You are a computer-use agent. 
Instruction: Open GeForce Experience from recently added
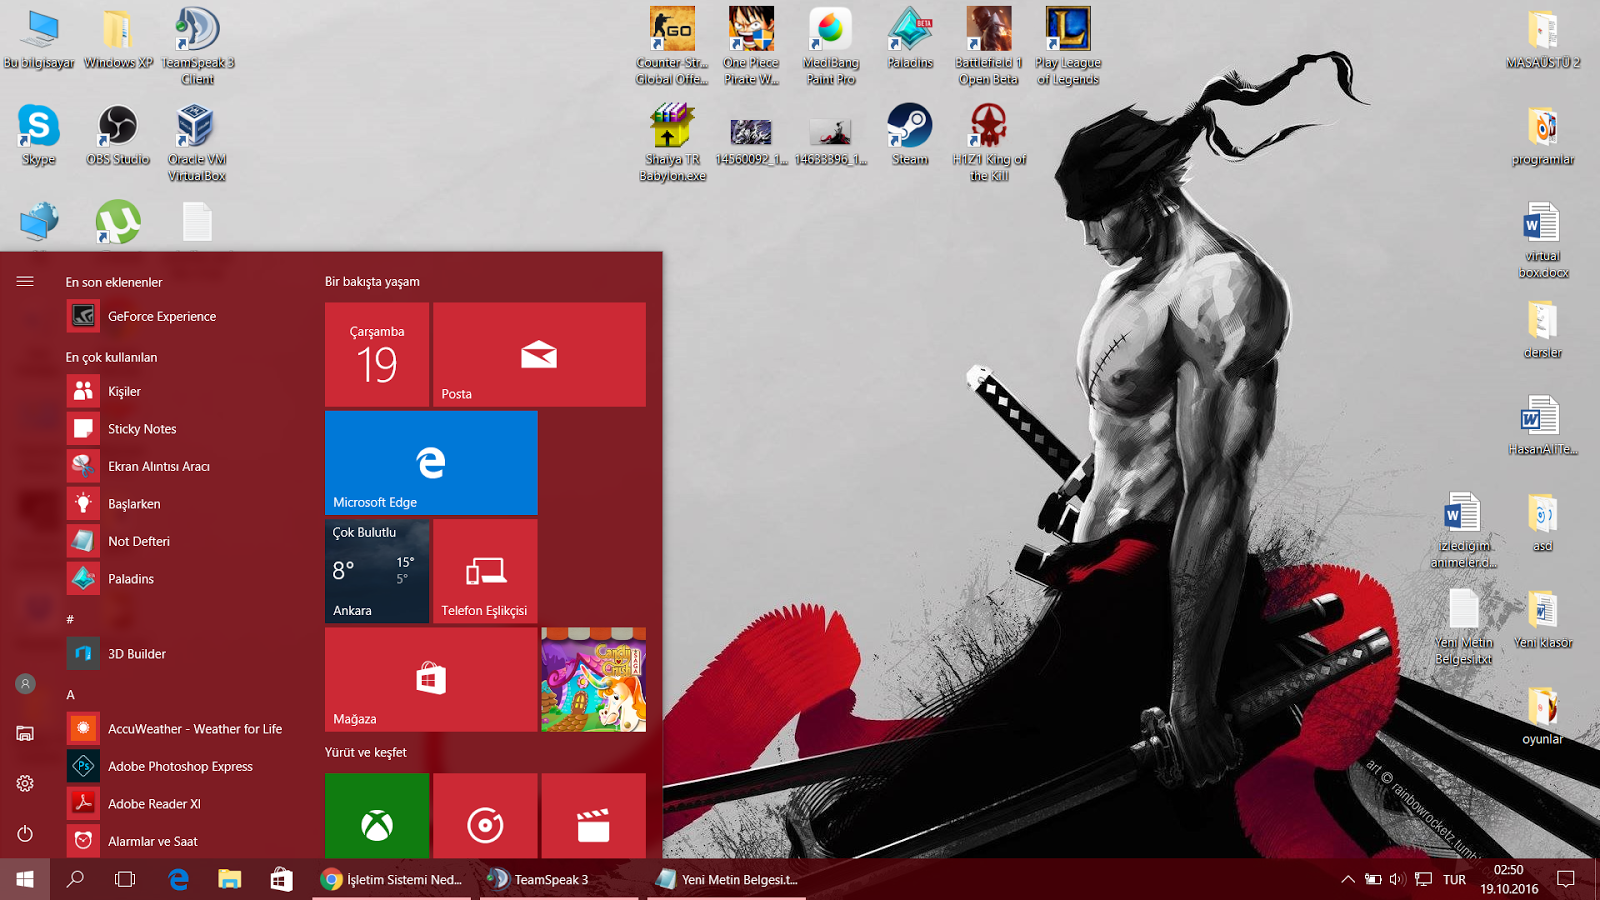pos(185,317)
